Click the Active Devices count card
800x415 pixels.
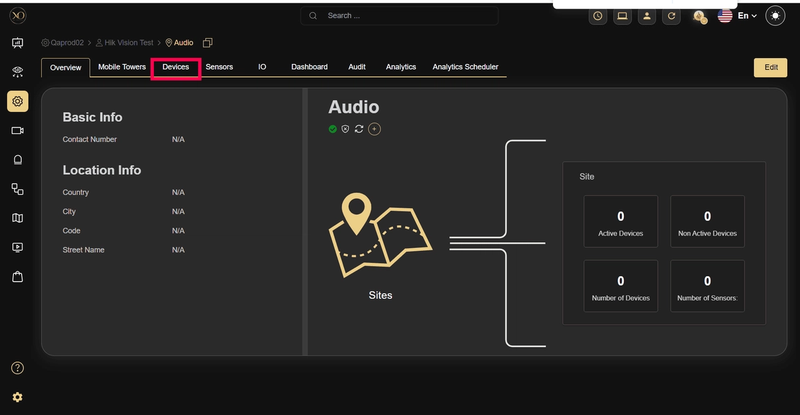coord(620,222)
